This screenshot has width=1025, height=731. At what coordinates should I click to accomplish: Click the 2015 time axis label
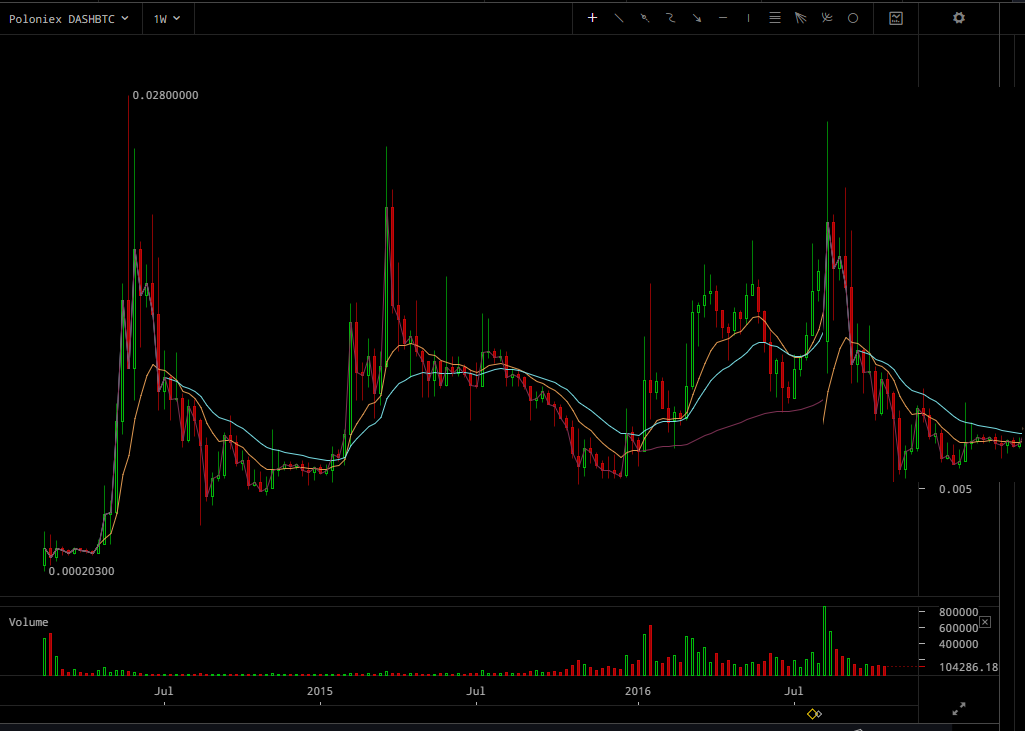pyautogui.click(x=320, y=691)
